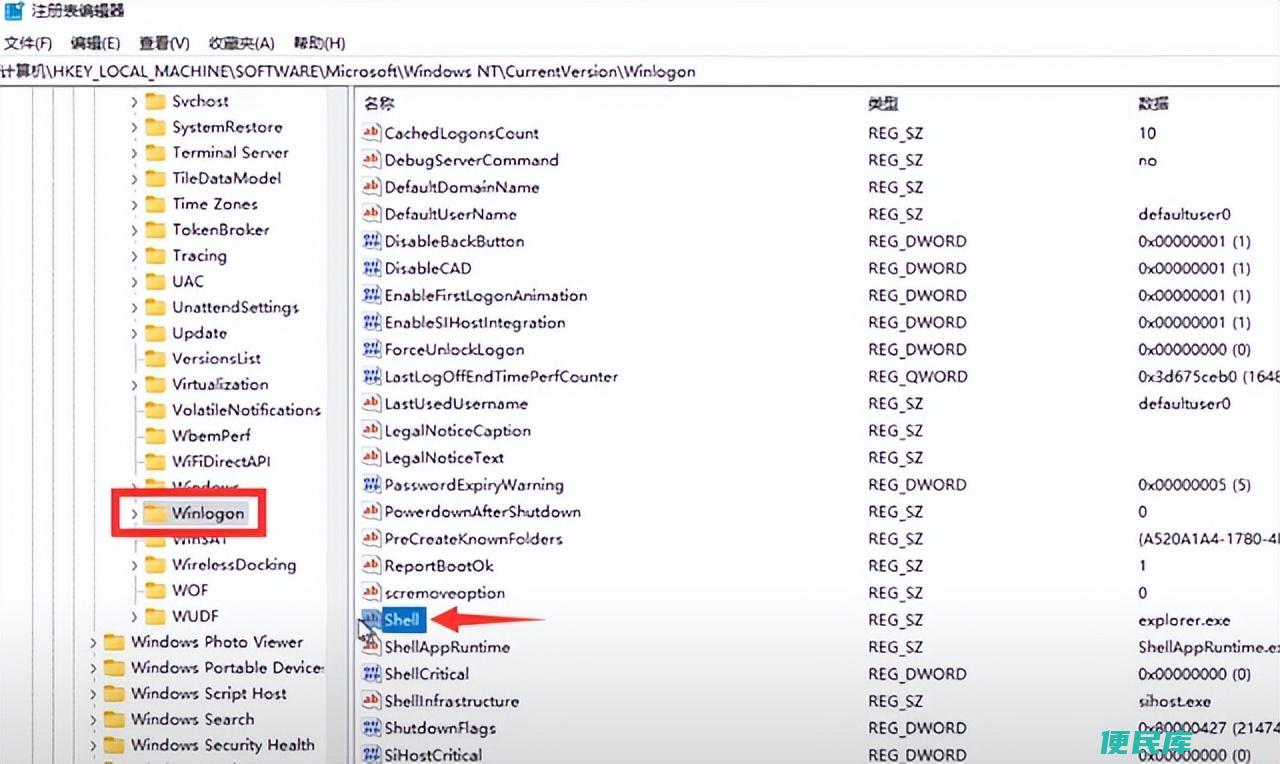This screenshot has height=764, width=1280.
Task: Select the VersionsList folder icon
Action: click(155, 358)
